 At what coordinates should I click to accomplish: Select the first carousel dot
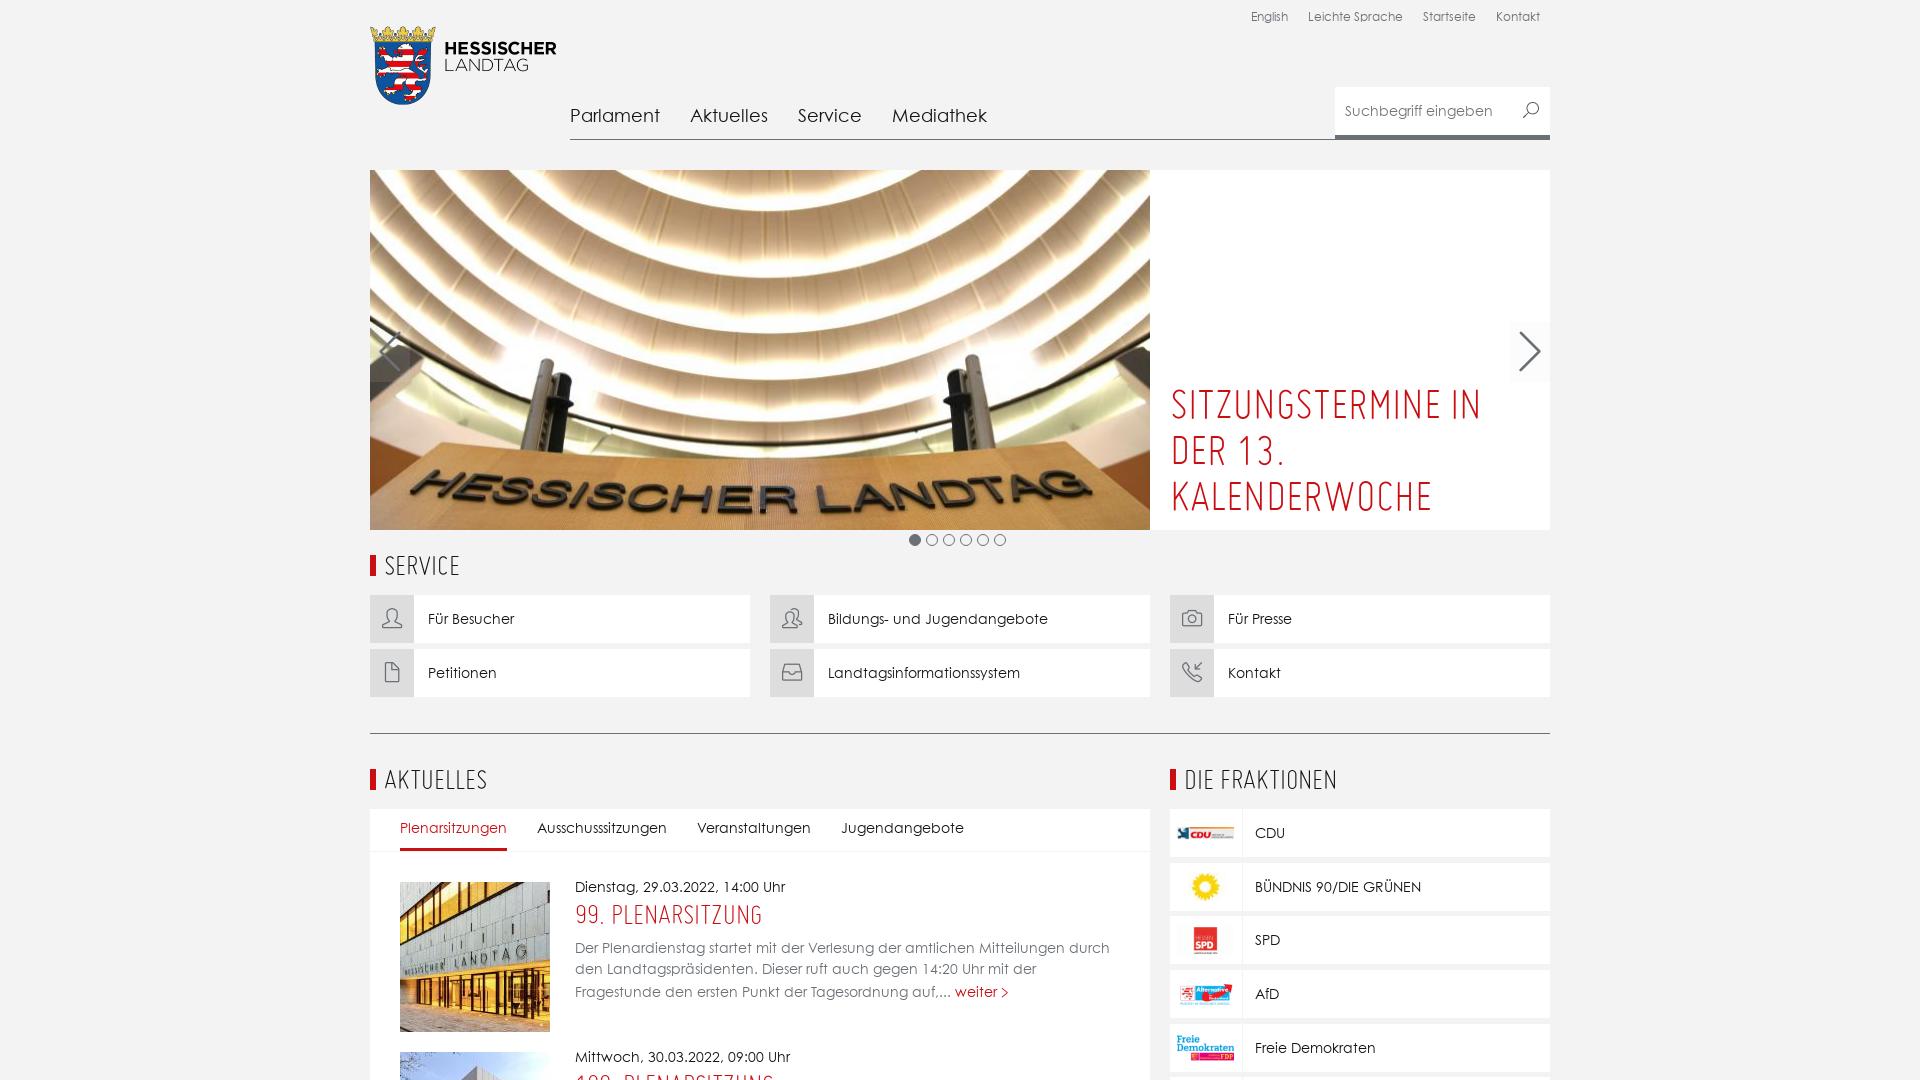point(915,540)
